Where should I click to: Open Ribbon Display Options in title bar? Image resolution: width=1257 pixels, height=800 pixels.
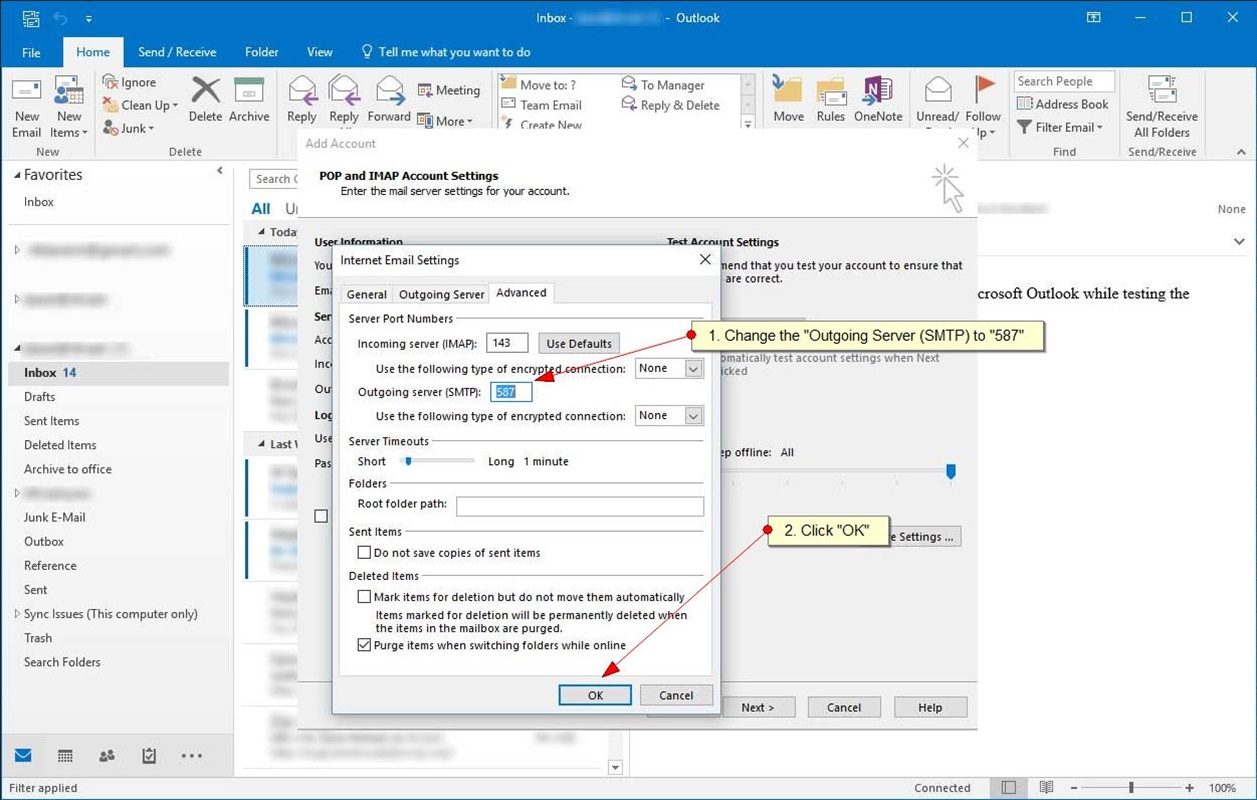click(1095, 18)
